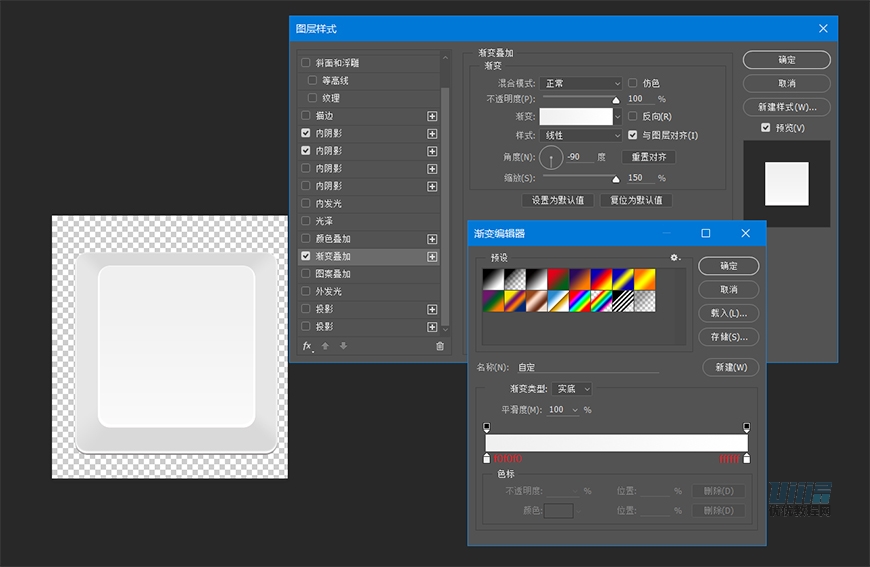Click the 重置对齐 button

648,157
